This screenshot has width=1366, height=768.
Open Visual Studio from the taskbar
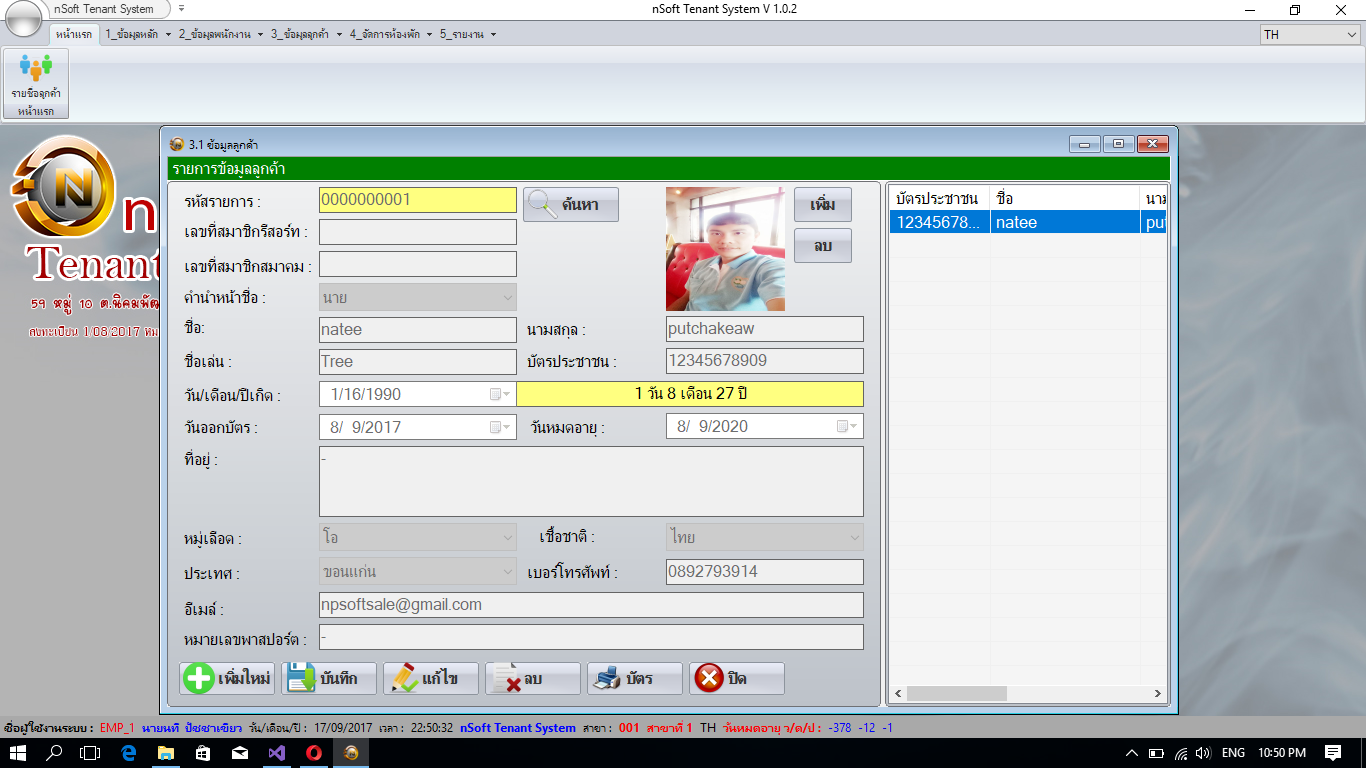pos(276,752)
